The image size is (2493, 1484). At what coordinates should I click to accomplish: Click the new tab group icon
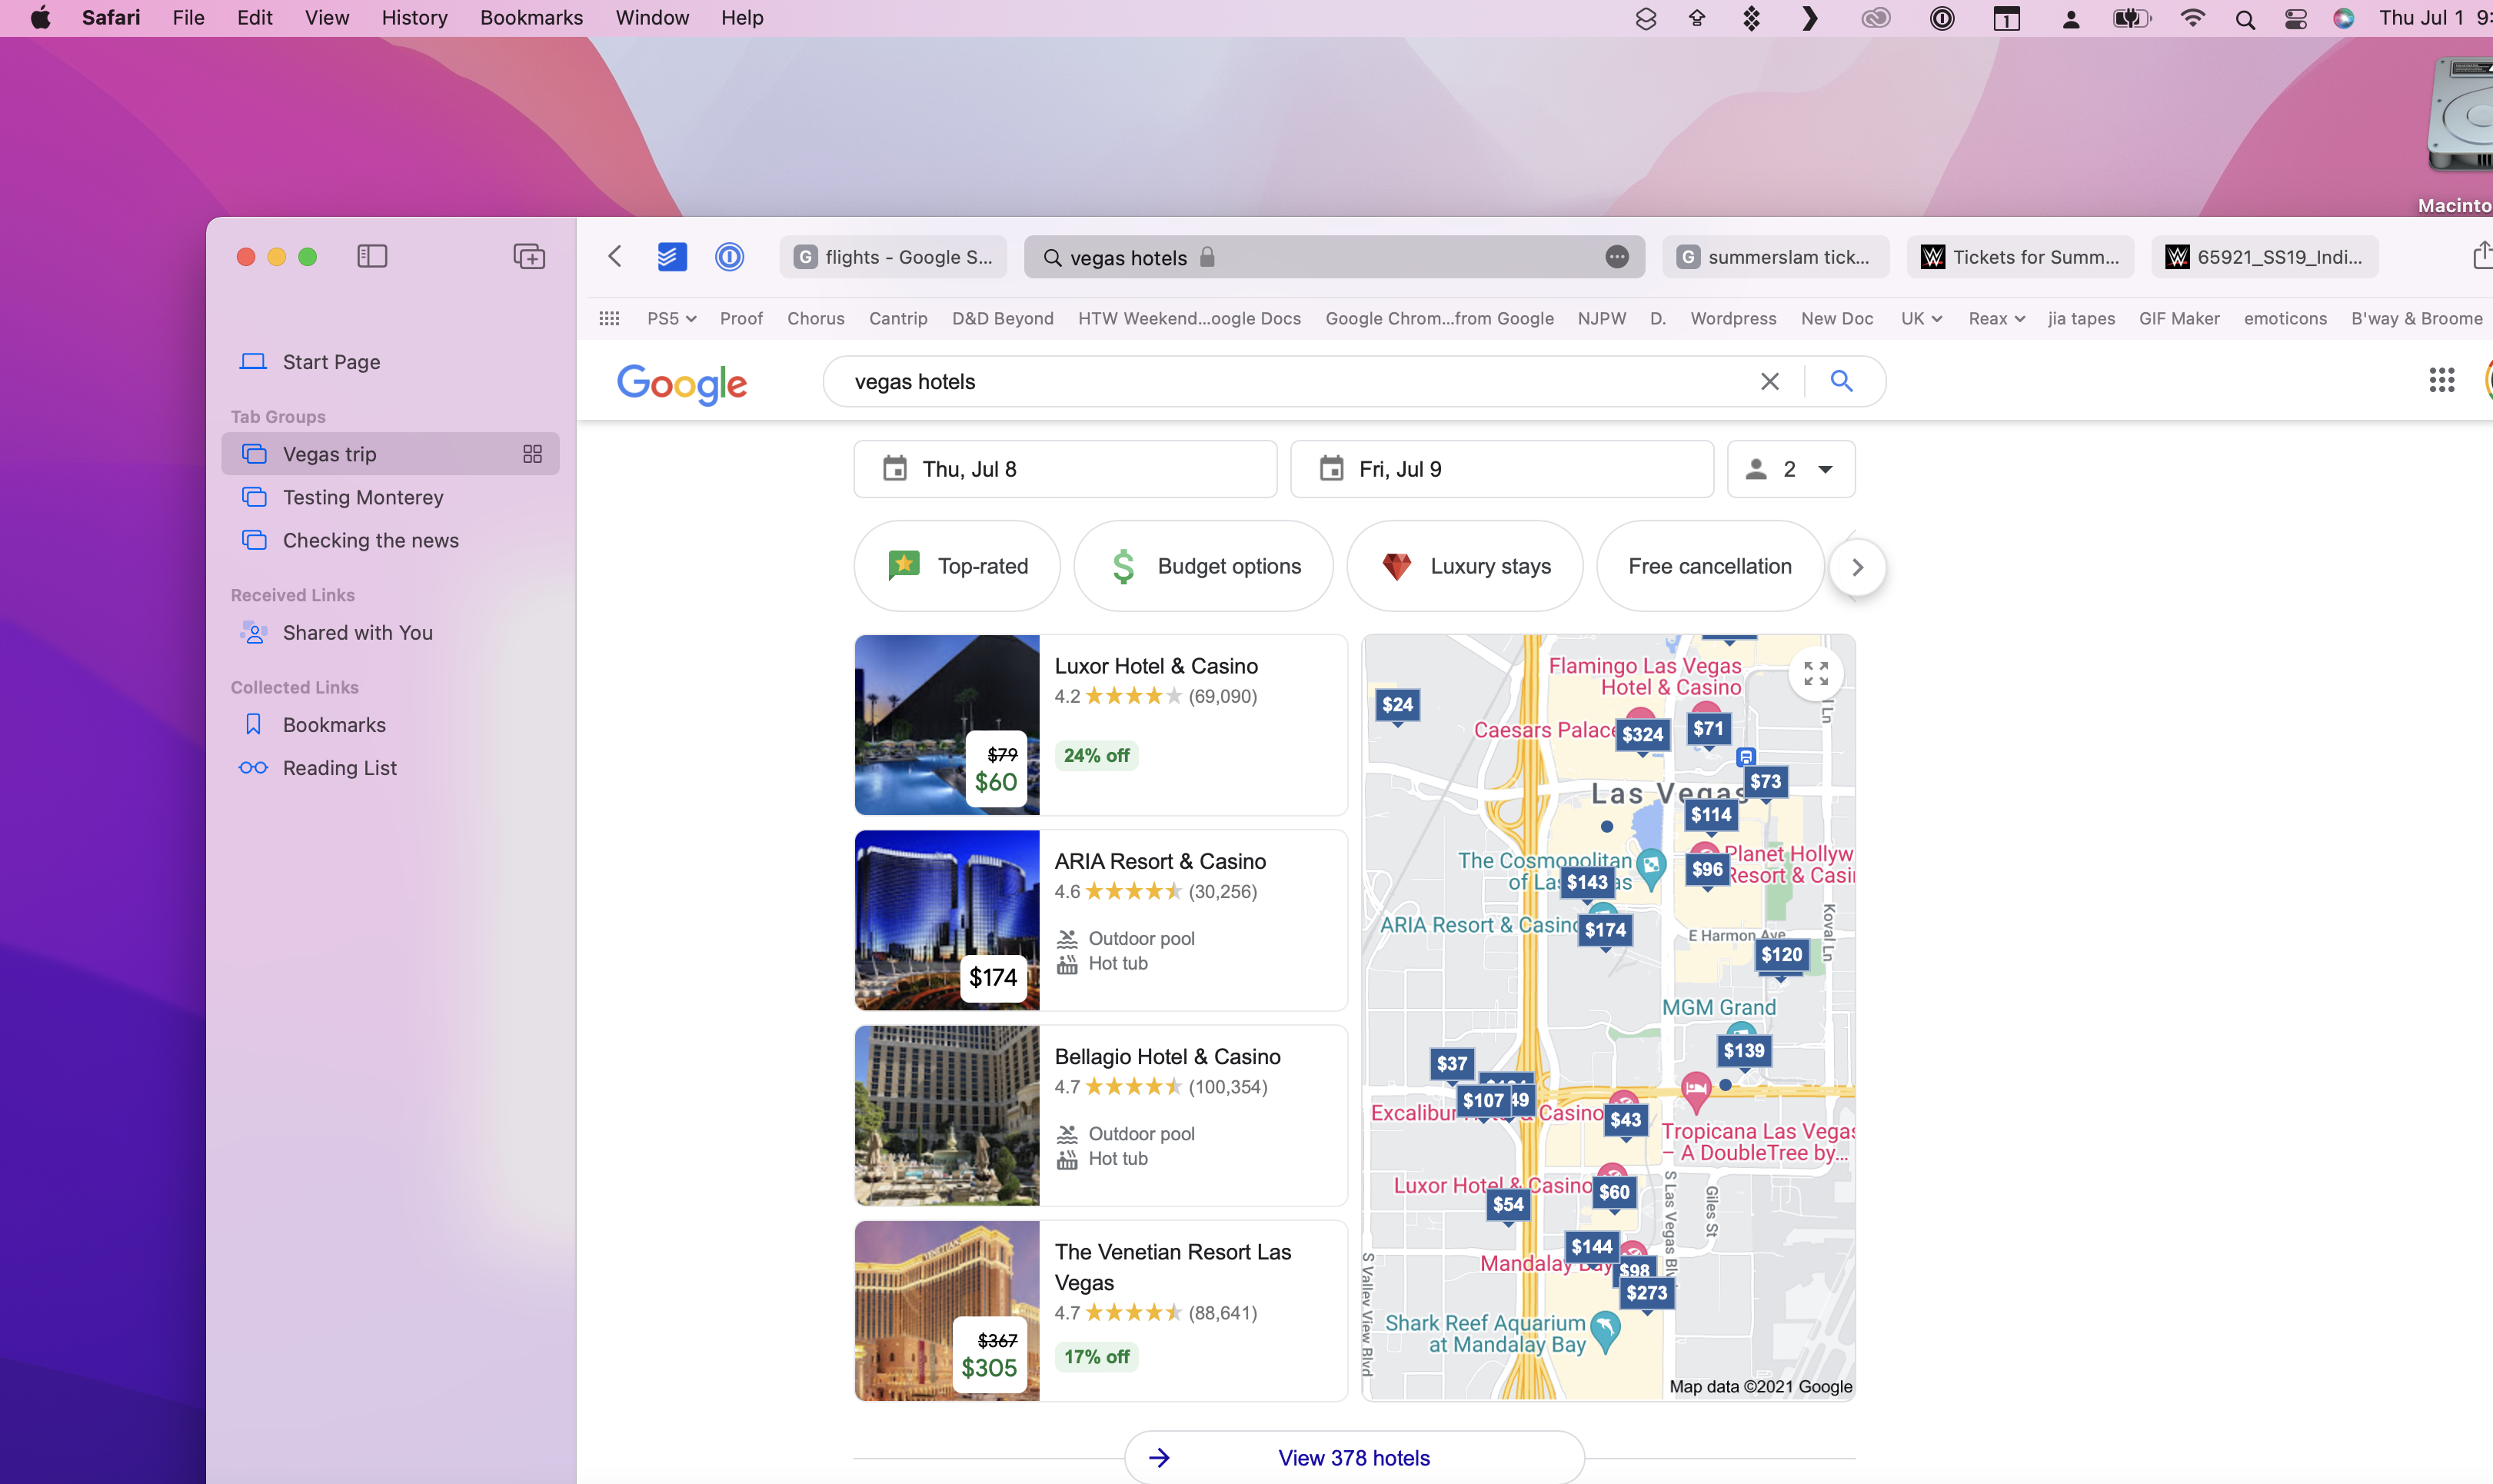529,256
